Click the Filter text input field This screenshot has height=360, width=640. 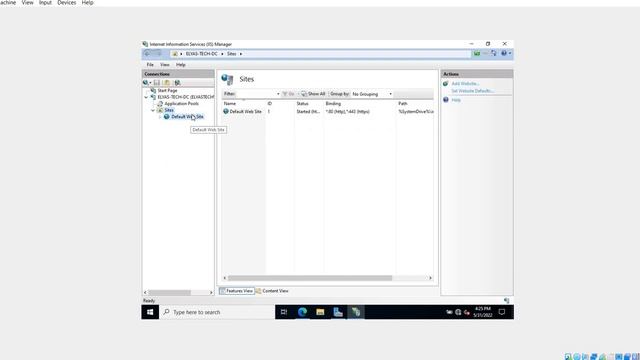tap(256, 94)
